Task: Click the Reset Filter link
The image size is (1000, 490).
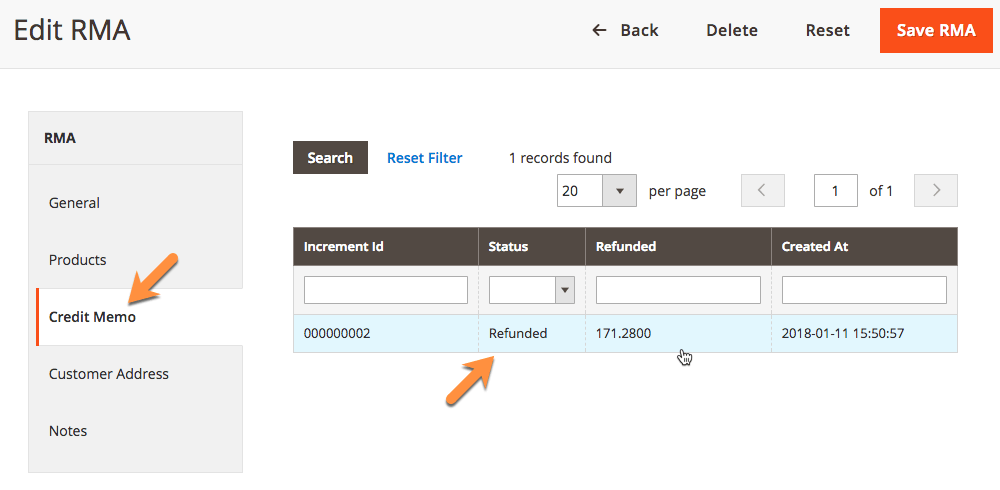Action: [x=425, y=158]
